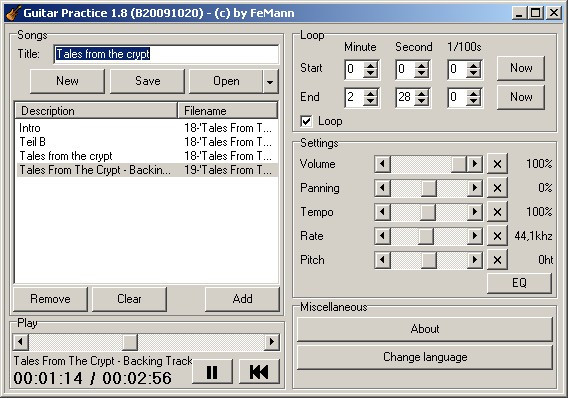The image size is (568, 398).
Task: Click the End Second value field
Action: pyautogui.click(x=405, y=97)
